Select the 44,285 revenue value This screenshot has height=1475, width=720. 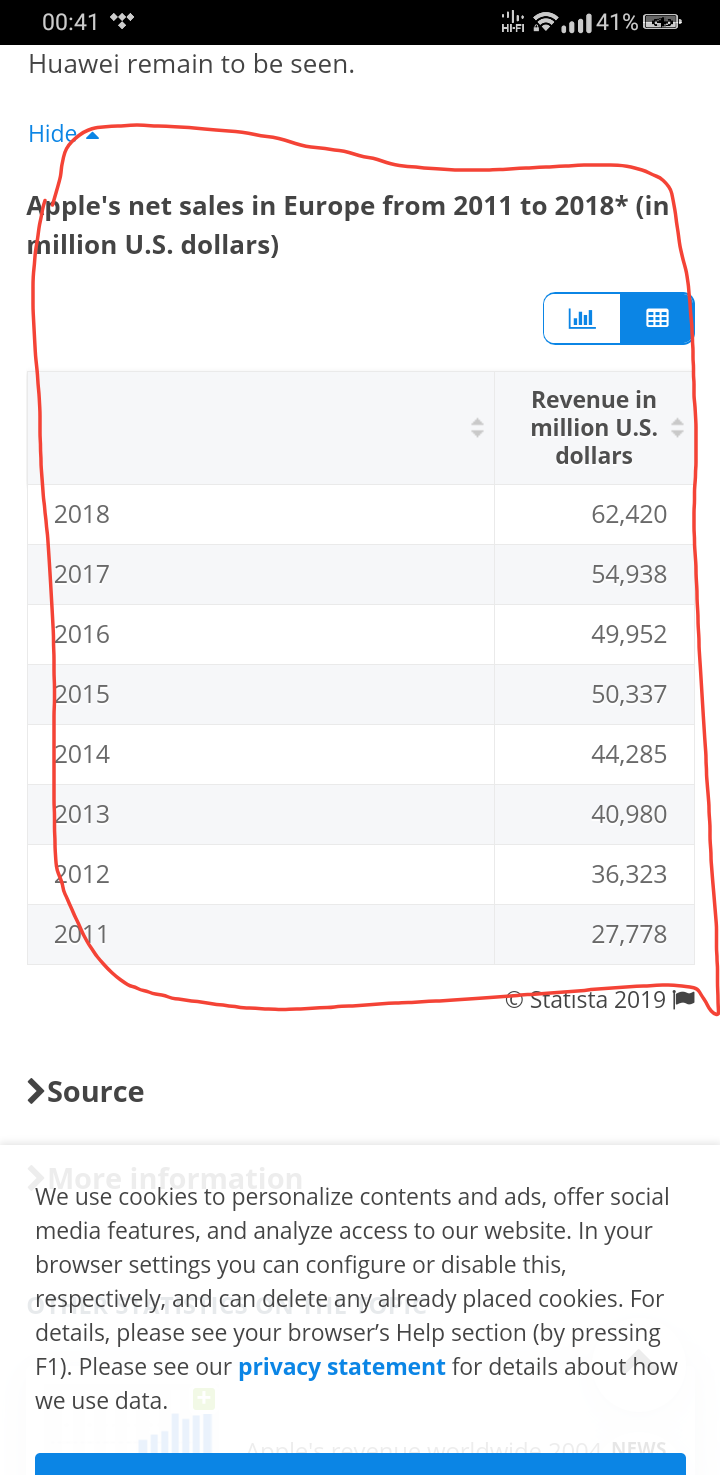click(x=629, y=755)
